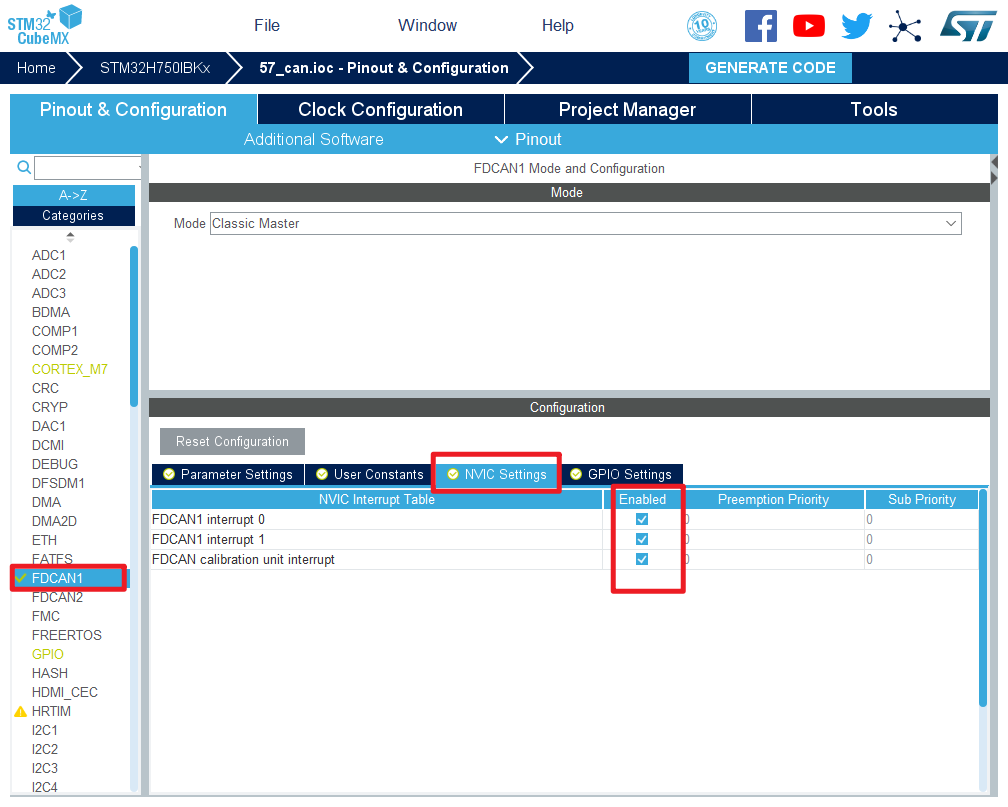Screen dimensions: 1008x807
Task: Click the ST community network icon
Action: [905, 26]
